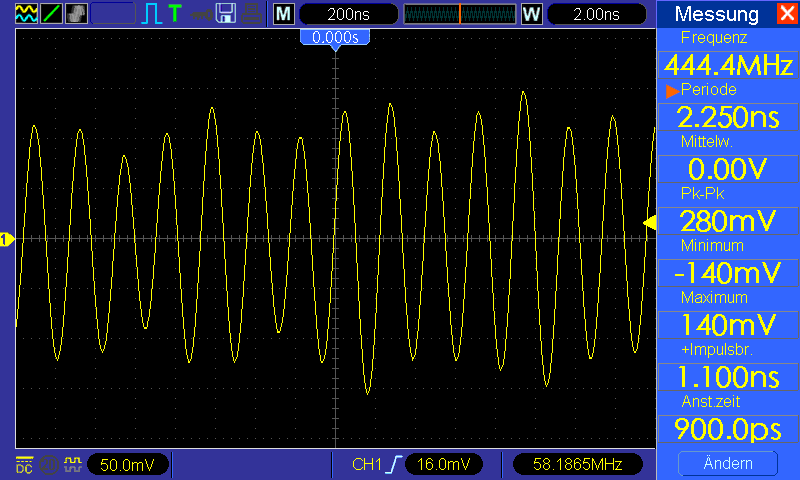
Task: Select the green diagonal line icon
Action: (51, 13)
